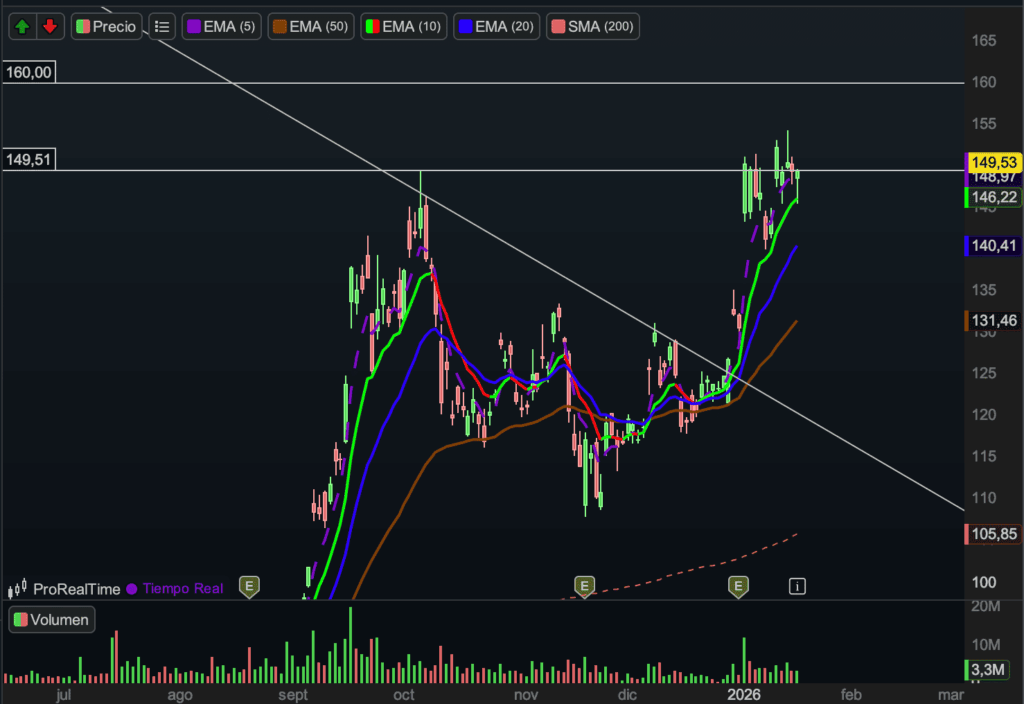Click the ProRealTime candlestick logo icon

pos(18,589)
